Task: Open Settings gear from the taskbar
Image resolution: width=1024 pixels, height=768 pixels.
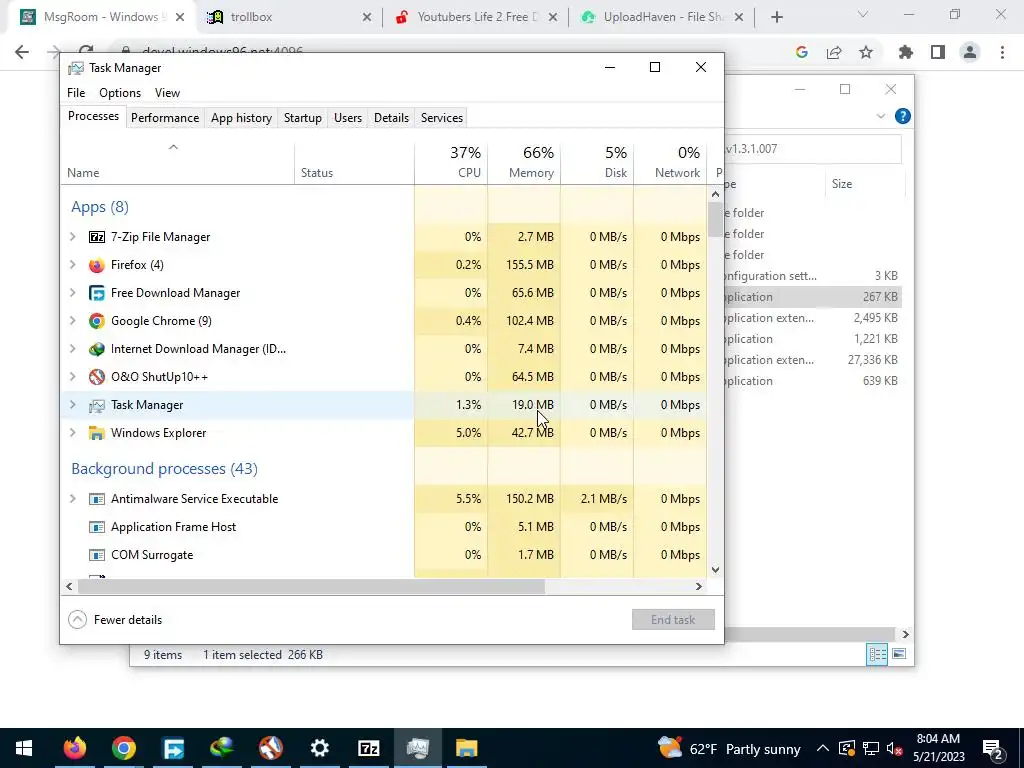Action: [319, 748]
